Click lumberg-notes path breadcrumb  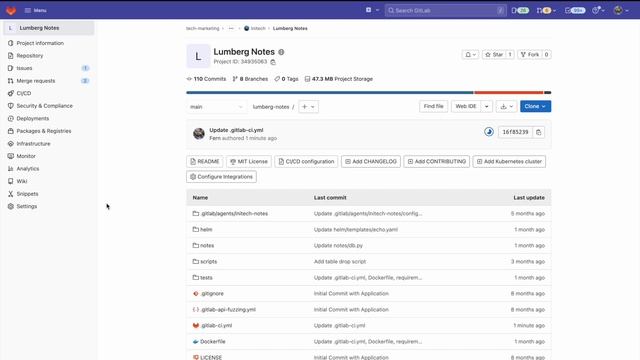[x=271, y=107]
